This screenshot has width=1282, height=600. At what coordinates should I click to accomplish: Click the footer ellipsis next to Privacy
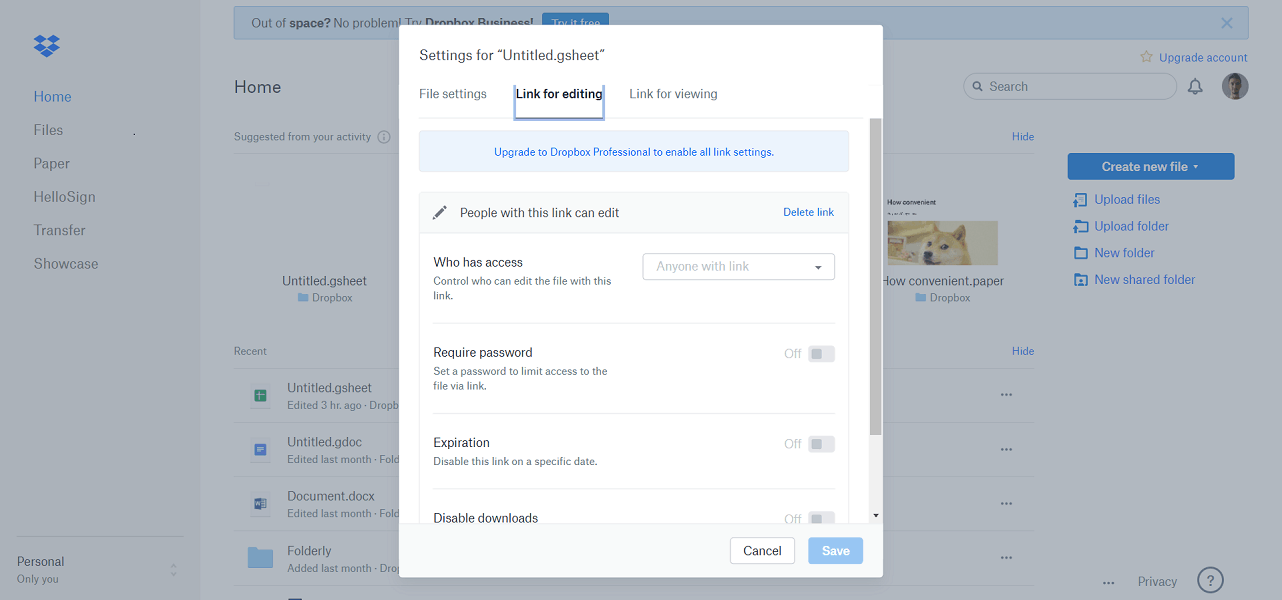[1109, 582]
